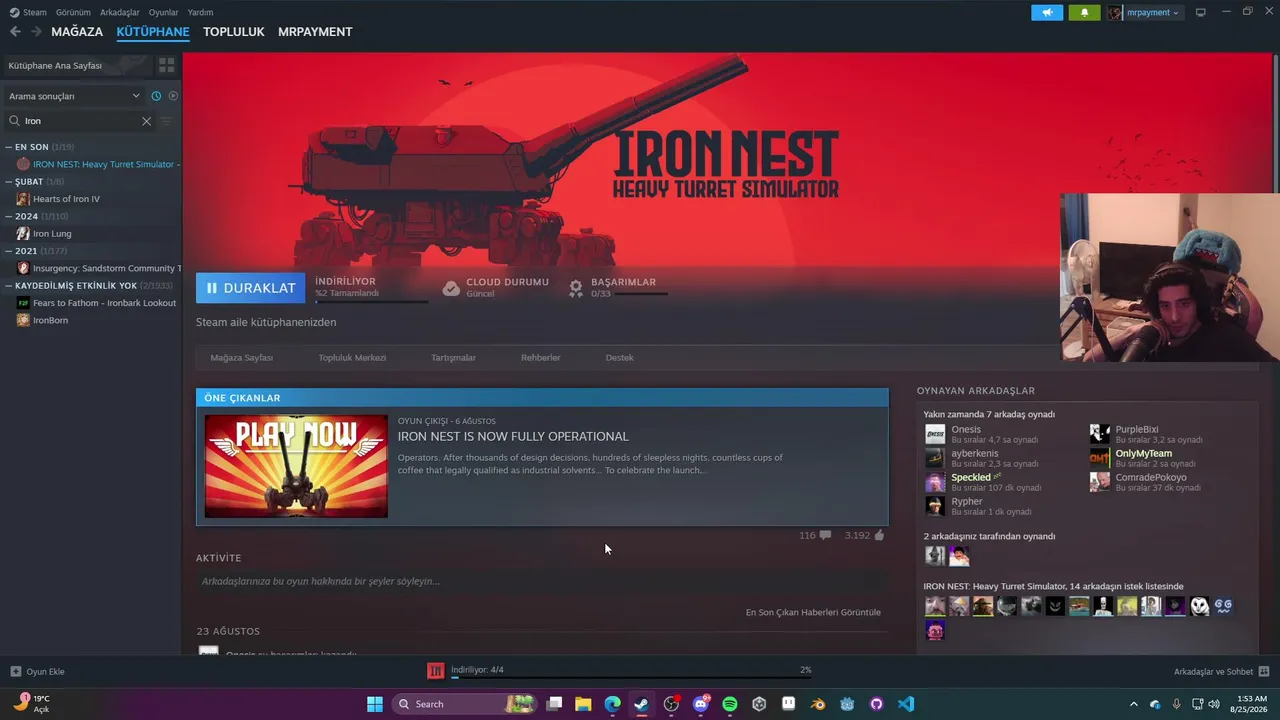Image resolution: width=1280 pixels, height=720 pixels.
Task: Click En Son Çıkan Haberleri Görüntüle
Action: click(813, 612)
